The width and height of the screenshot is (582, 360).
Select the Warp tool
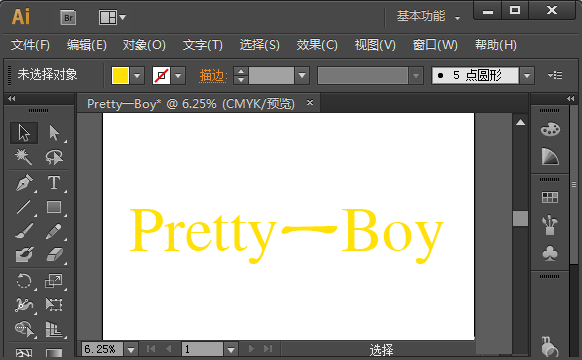[24, 305]
